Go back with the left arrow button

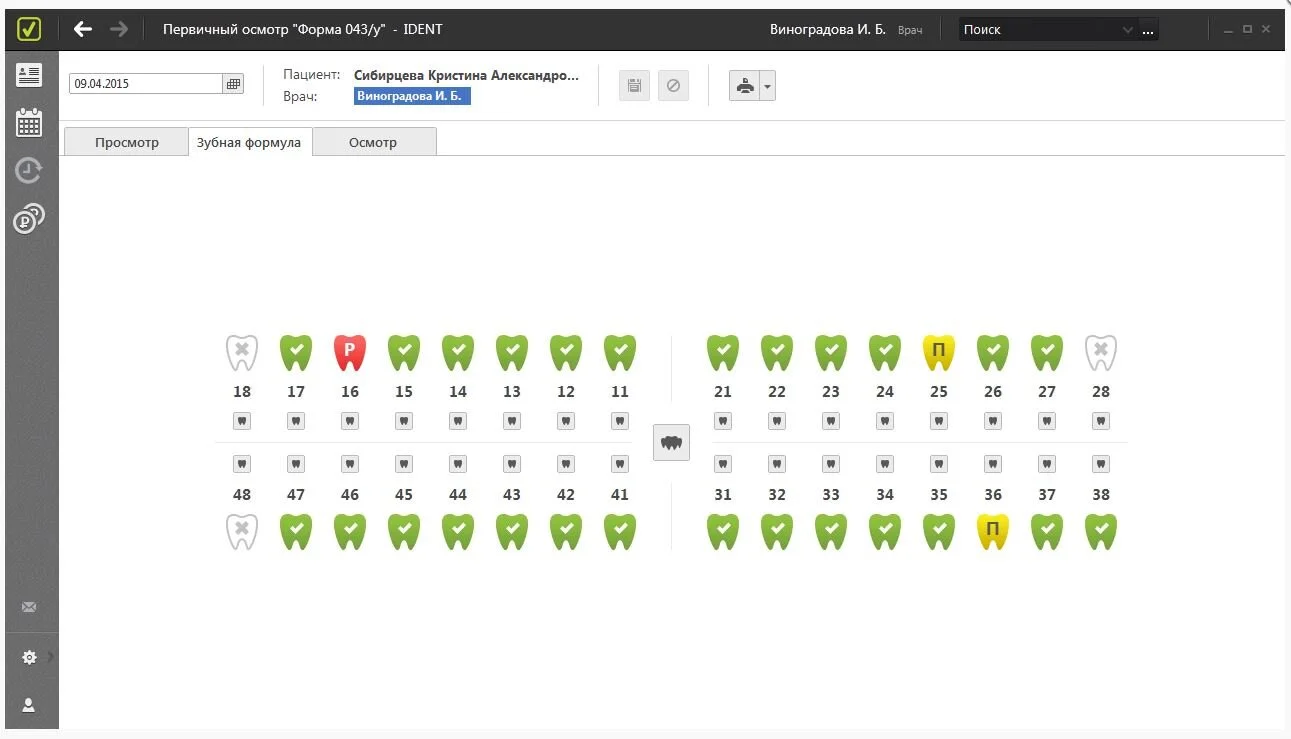pyautogui.click(x=83, y=29)
